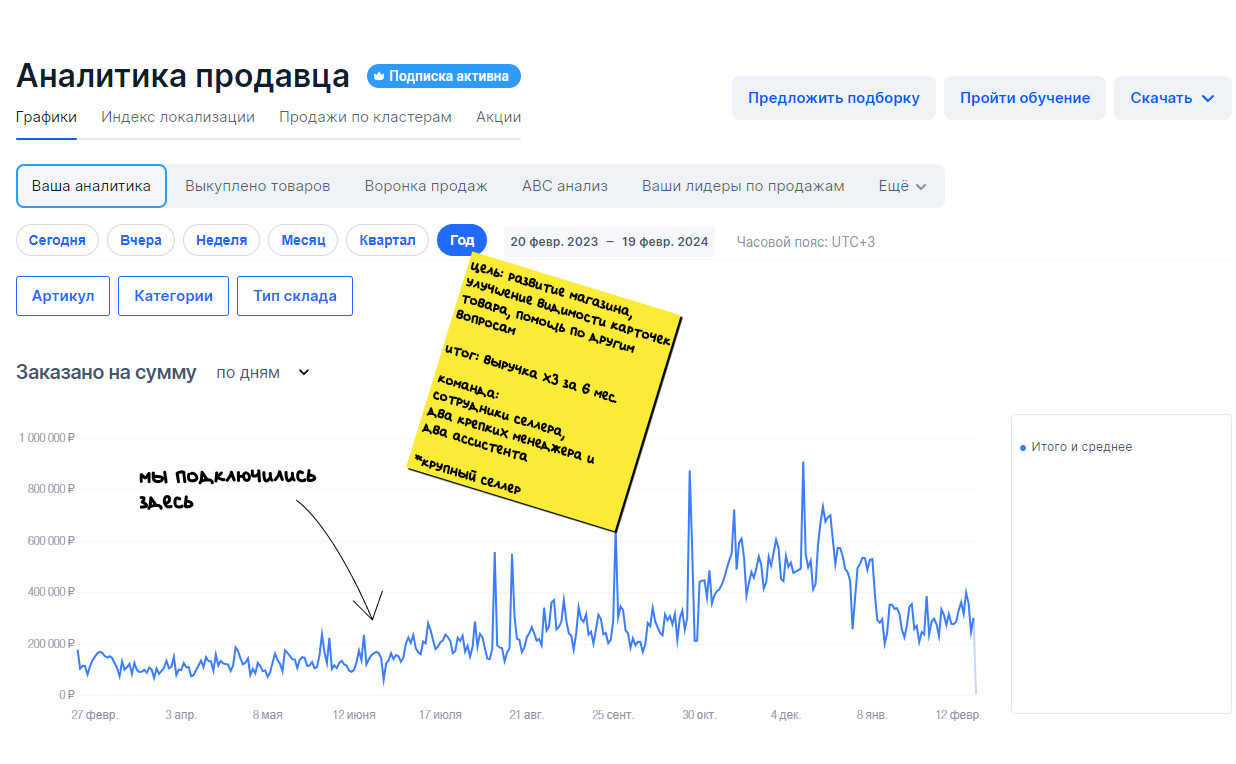The height and width of the screenshot is (764, 1236).
Task: Click the crown icon in subscription badge
Action: click(380, 76)
